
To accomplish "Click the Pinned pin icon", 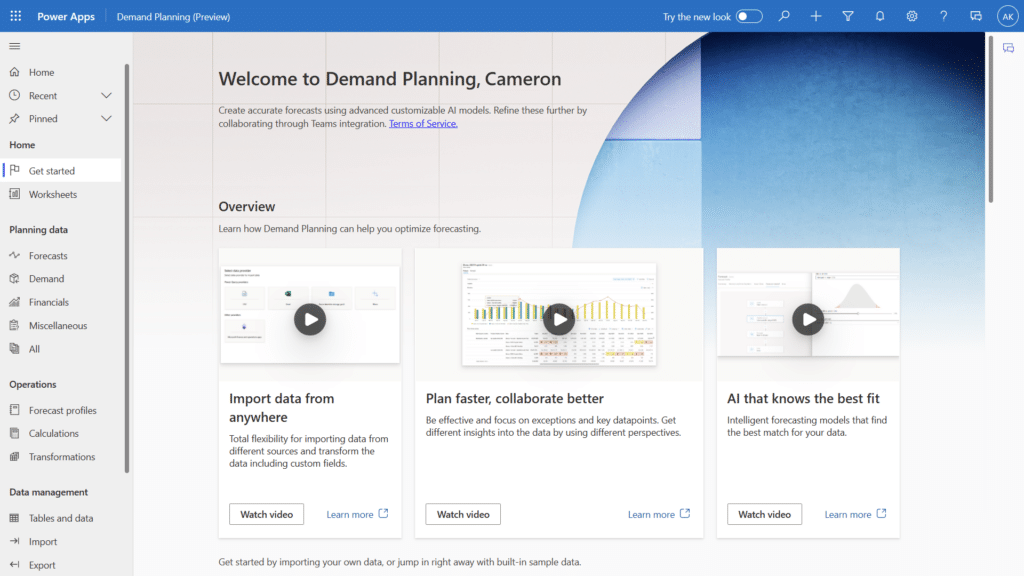I will tap(14, 118).
